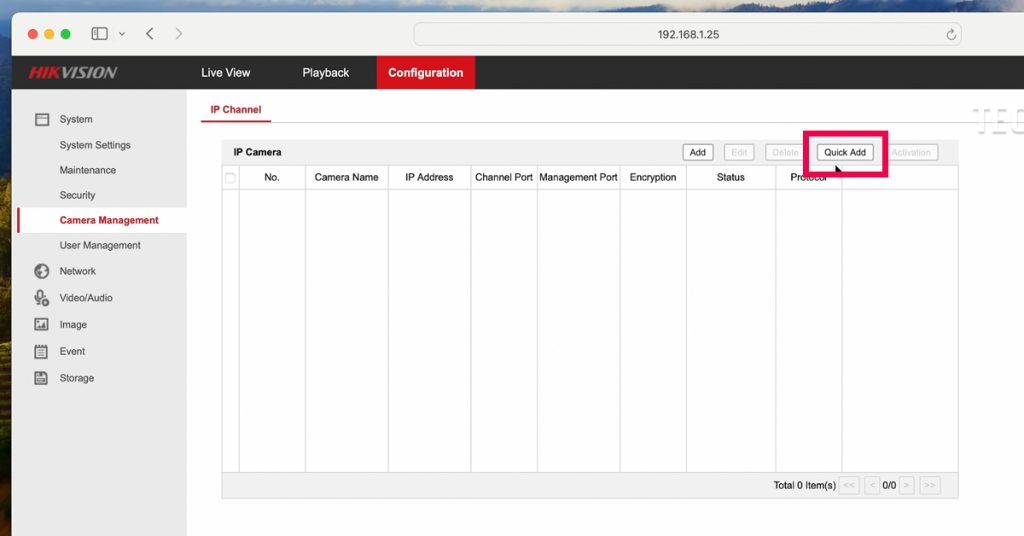The height and width of the screenshot is (536, 1024).
Task: Open the Event calendar icon
Action: (42, 352)
